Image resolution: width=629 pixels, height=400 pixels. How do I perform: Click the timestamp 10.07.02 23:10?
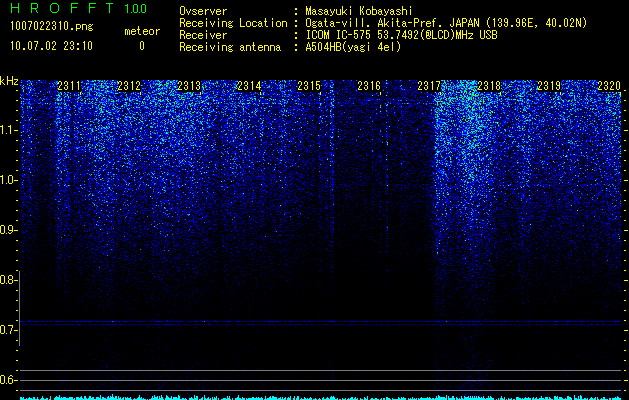pyautogui.click(x=51, y=46)
